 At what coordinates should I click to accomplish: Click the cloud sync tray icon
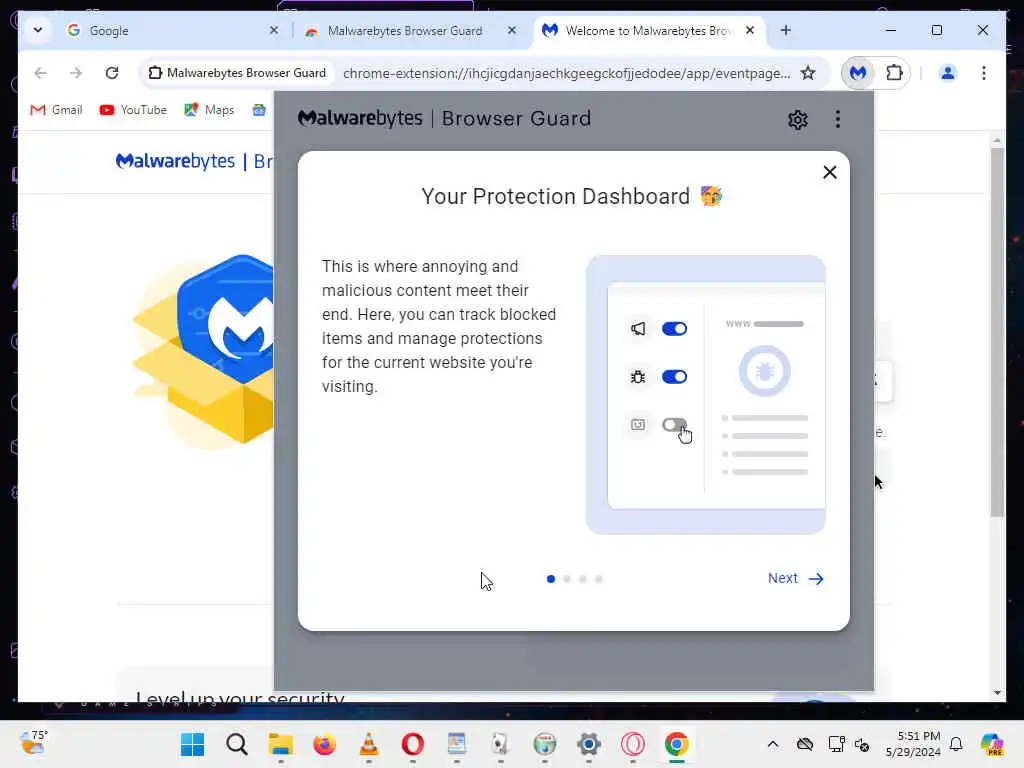805,744
